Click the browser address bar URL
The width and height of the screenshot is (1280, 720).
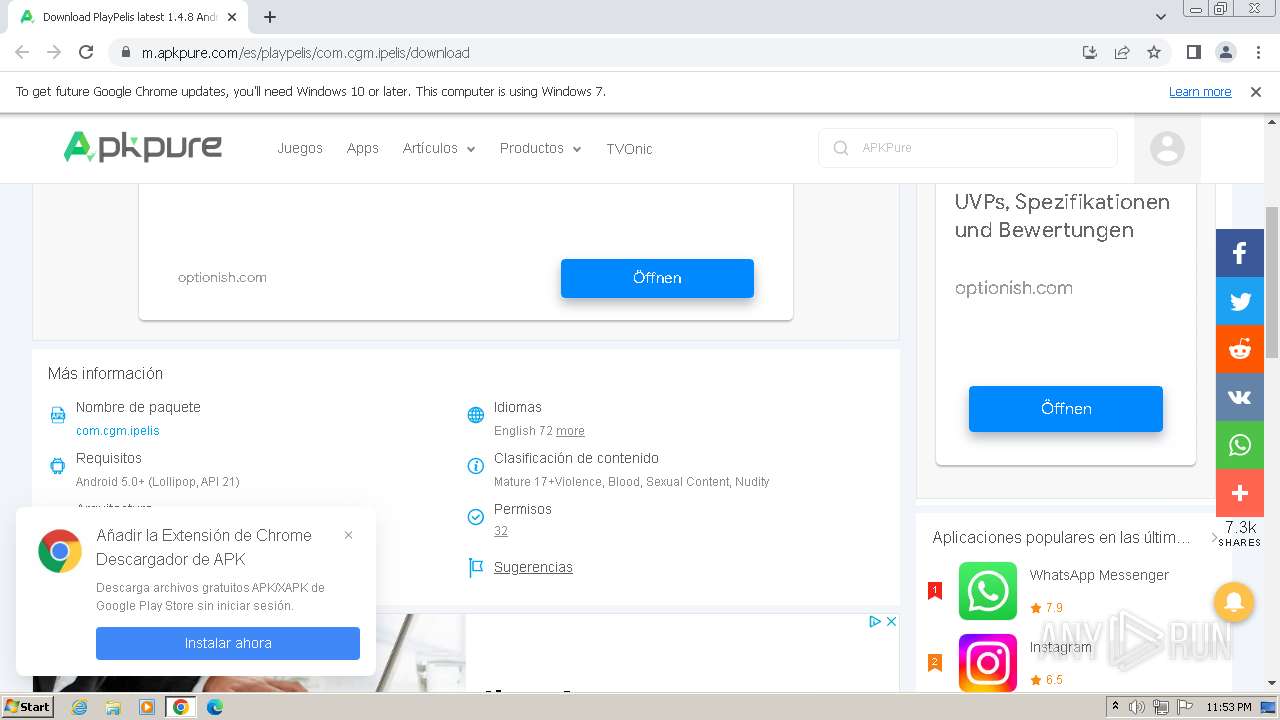point(306,52)
